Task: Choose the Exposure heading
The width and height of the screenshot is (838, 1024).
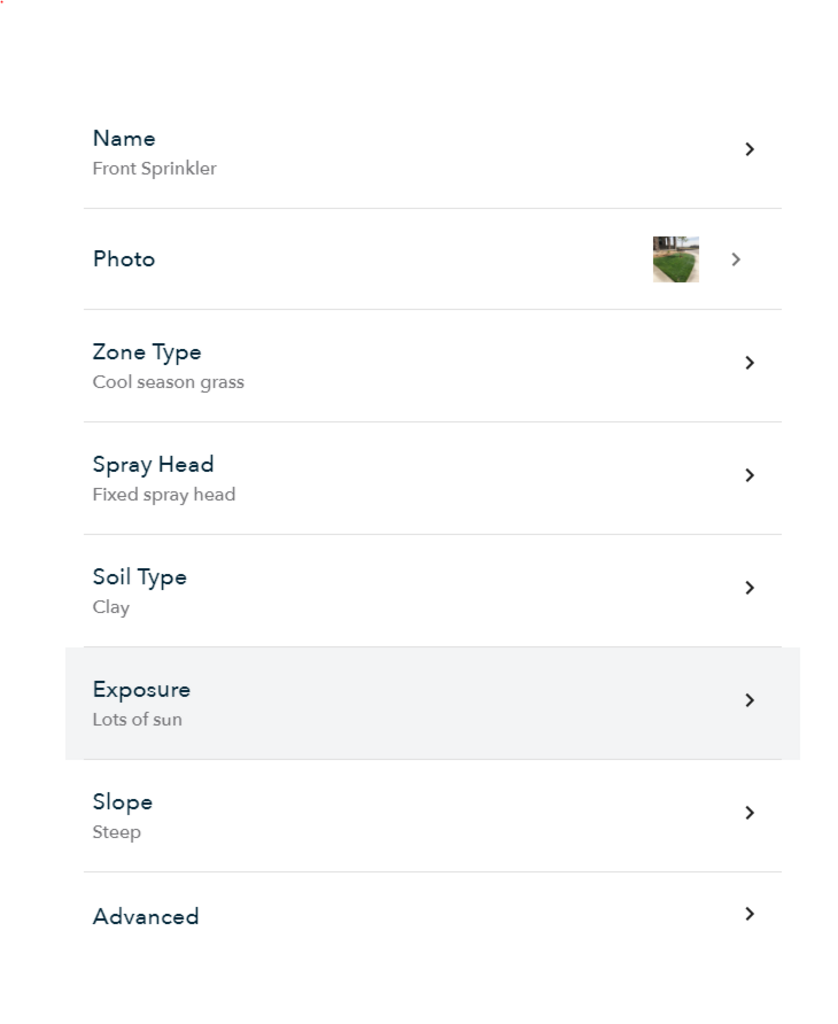Action: coord(141,689)
